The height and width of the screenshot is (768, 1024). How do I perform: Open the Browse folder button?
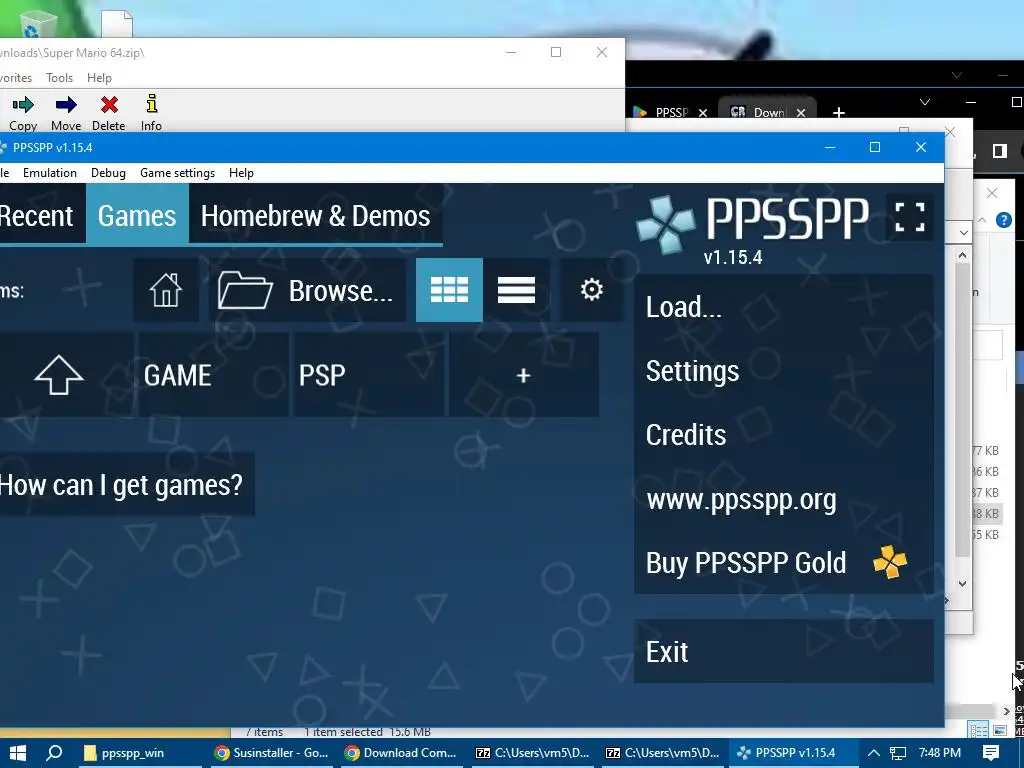click(x=307, y=290)
